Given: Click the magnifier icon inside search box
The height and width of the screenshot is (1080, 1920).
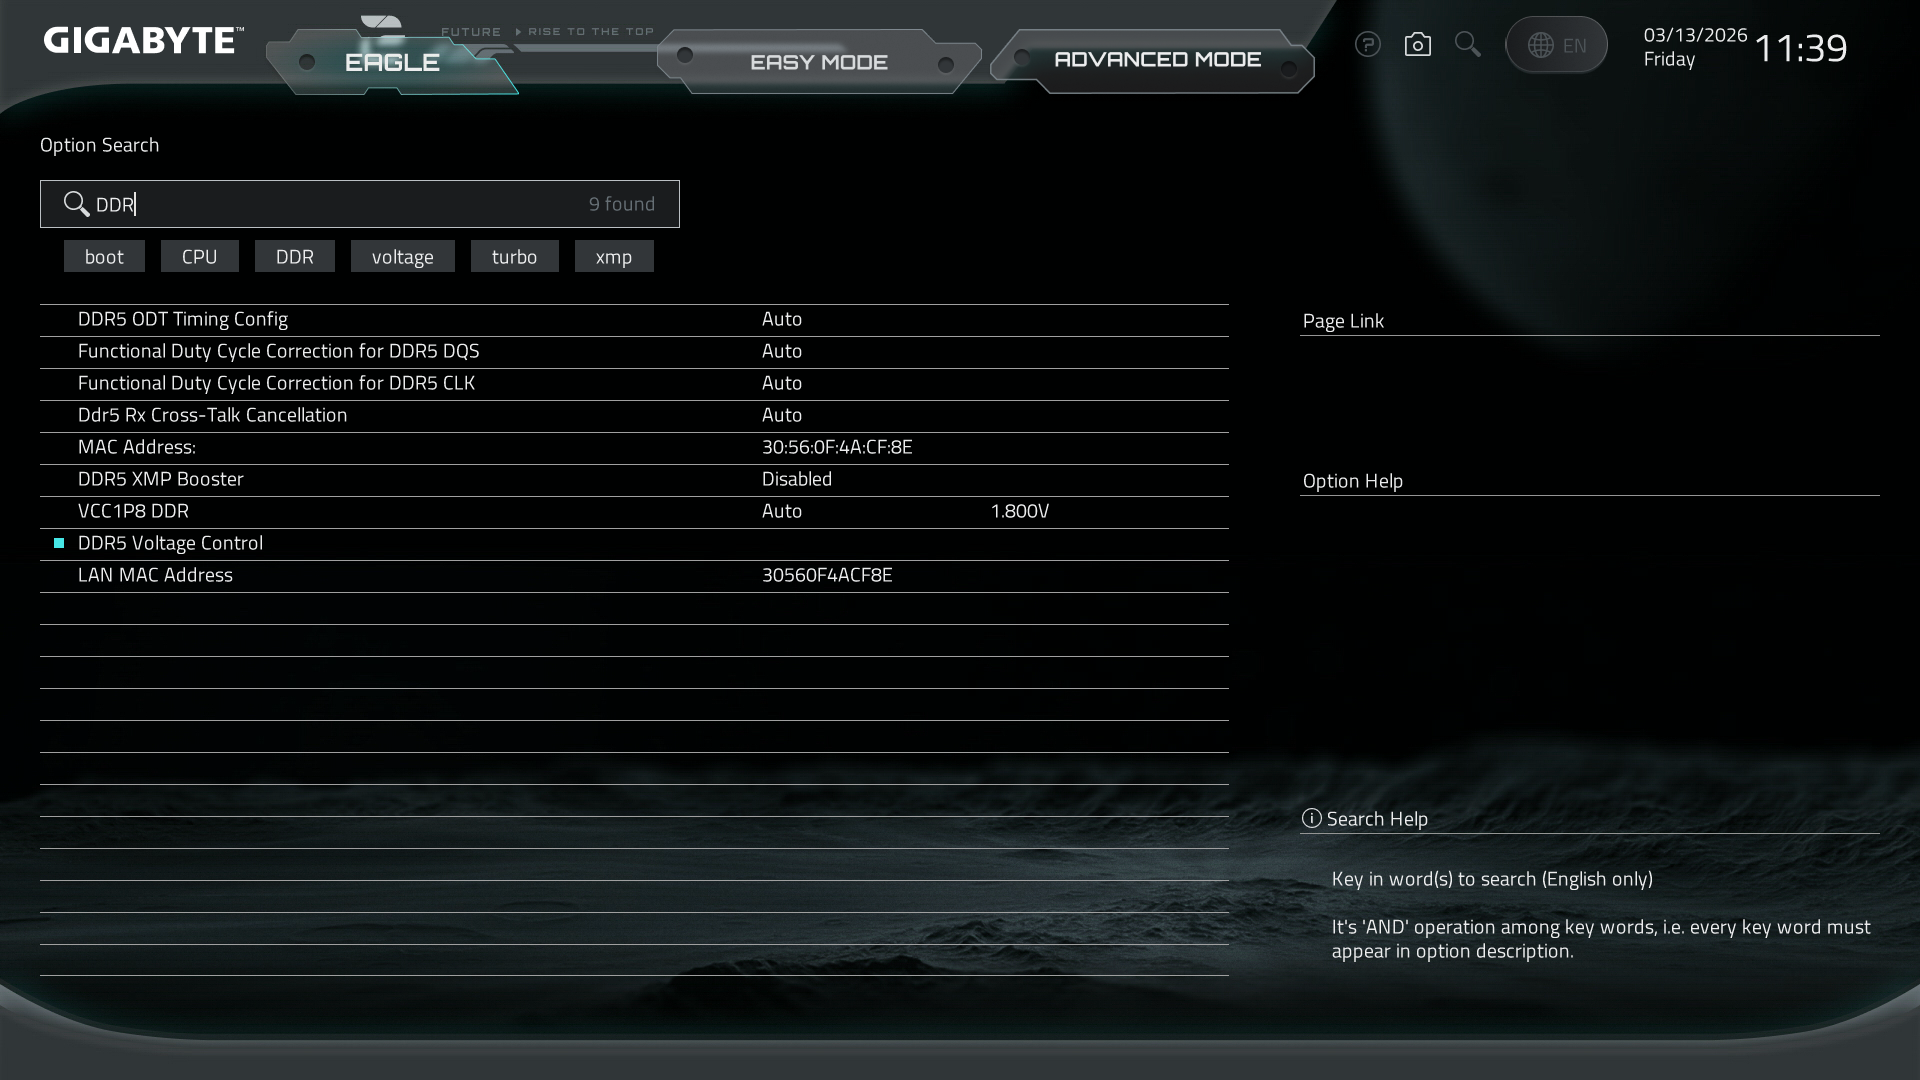Looking at the screenshot, I should [76, 204].
